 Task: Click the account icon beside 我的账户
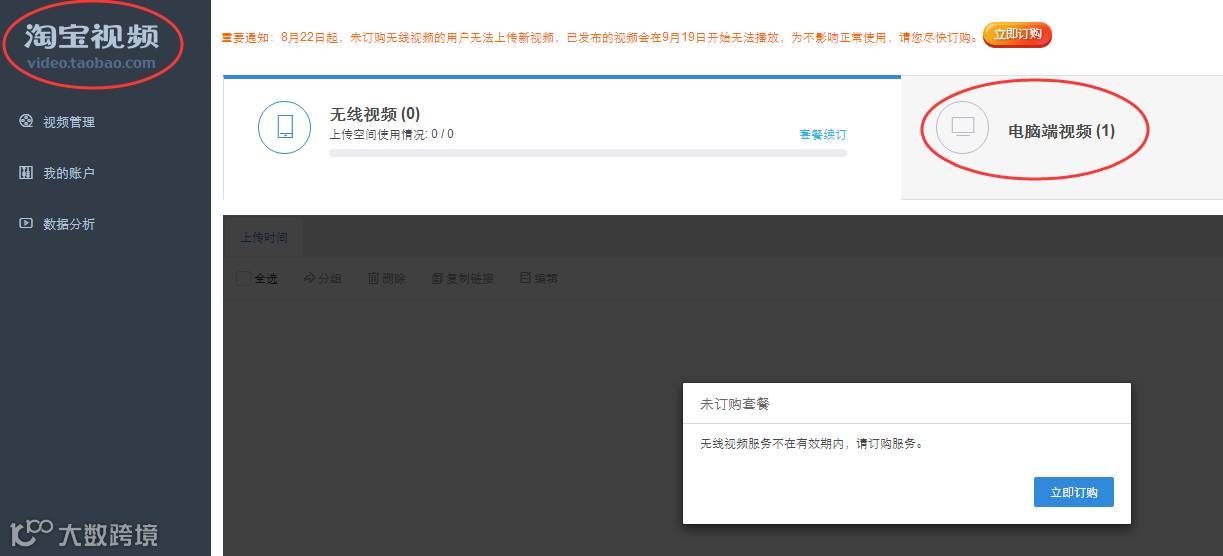[26, 173]
